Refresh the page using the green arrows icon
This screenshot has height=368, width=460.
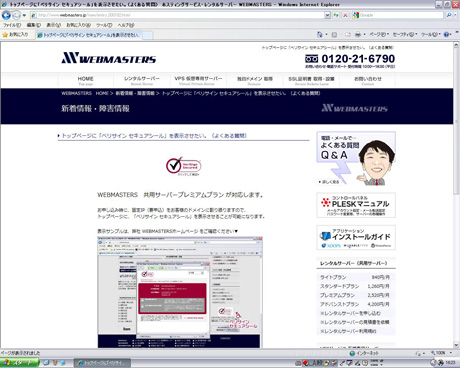[x=336, y=15]
